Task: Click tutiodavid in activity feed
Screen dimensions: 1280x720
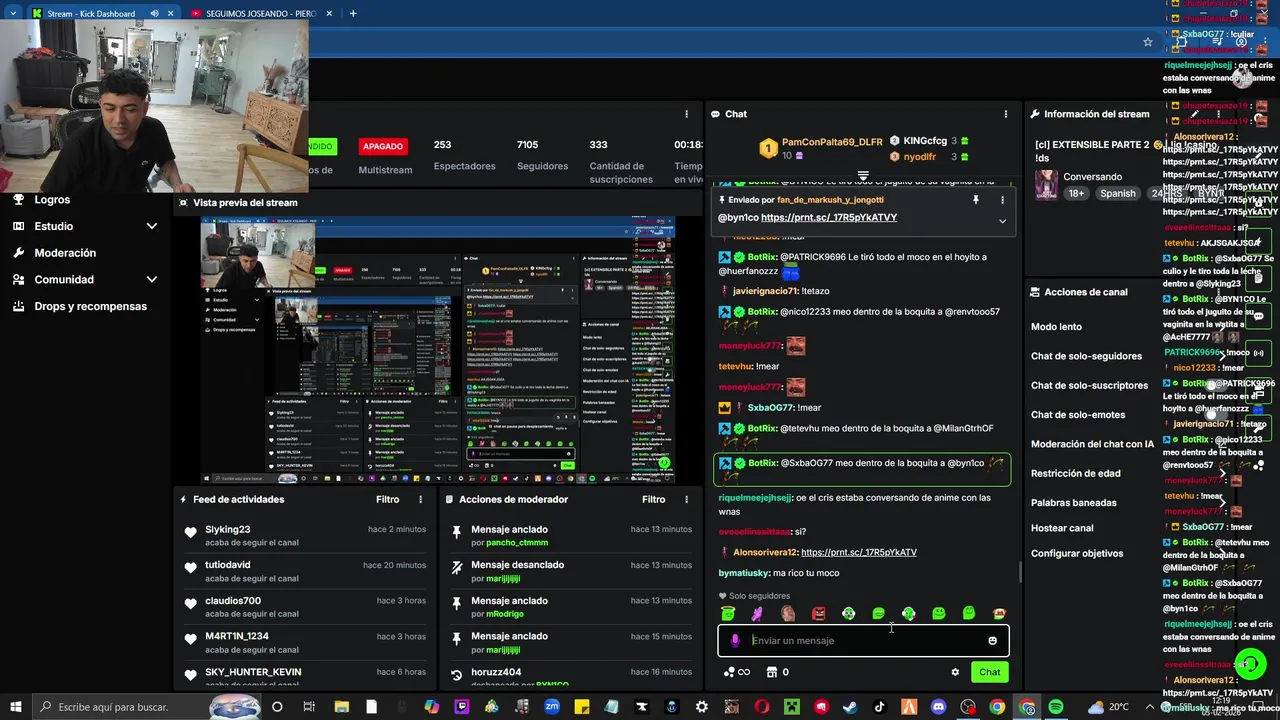Action: [x=228, y=565]
